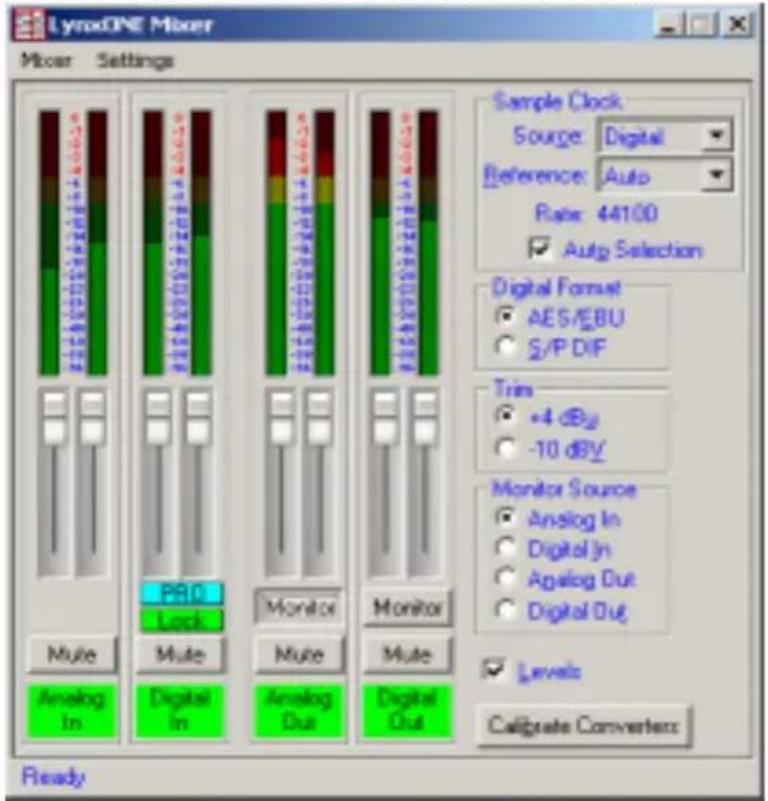Mute the Digital In channel

tap(180, 654)
